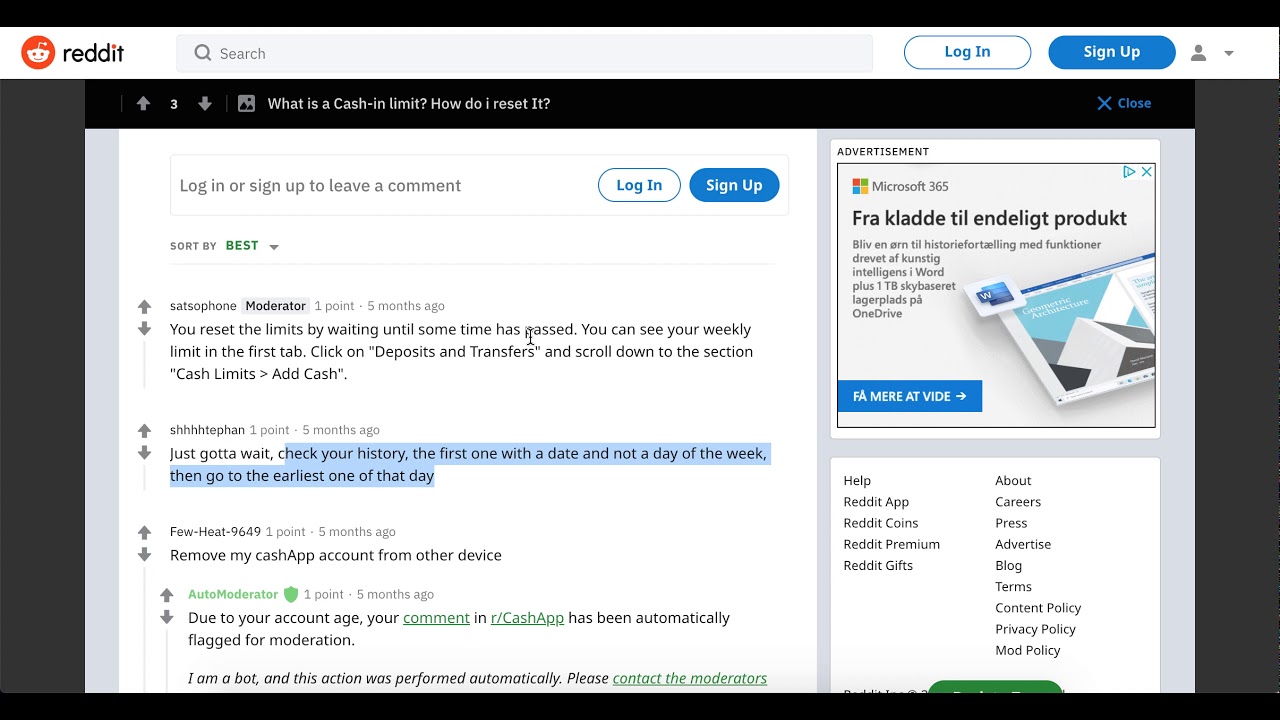Click the Reddit logo icon
Image resolution: width=1280 pixels, height=720 pixels.
tap(38, 53)
